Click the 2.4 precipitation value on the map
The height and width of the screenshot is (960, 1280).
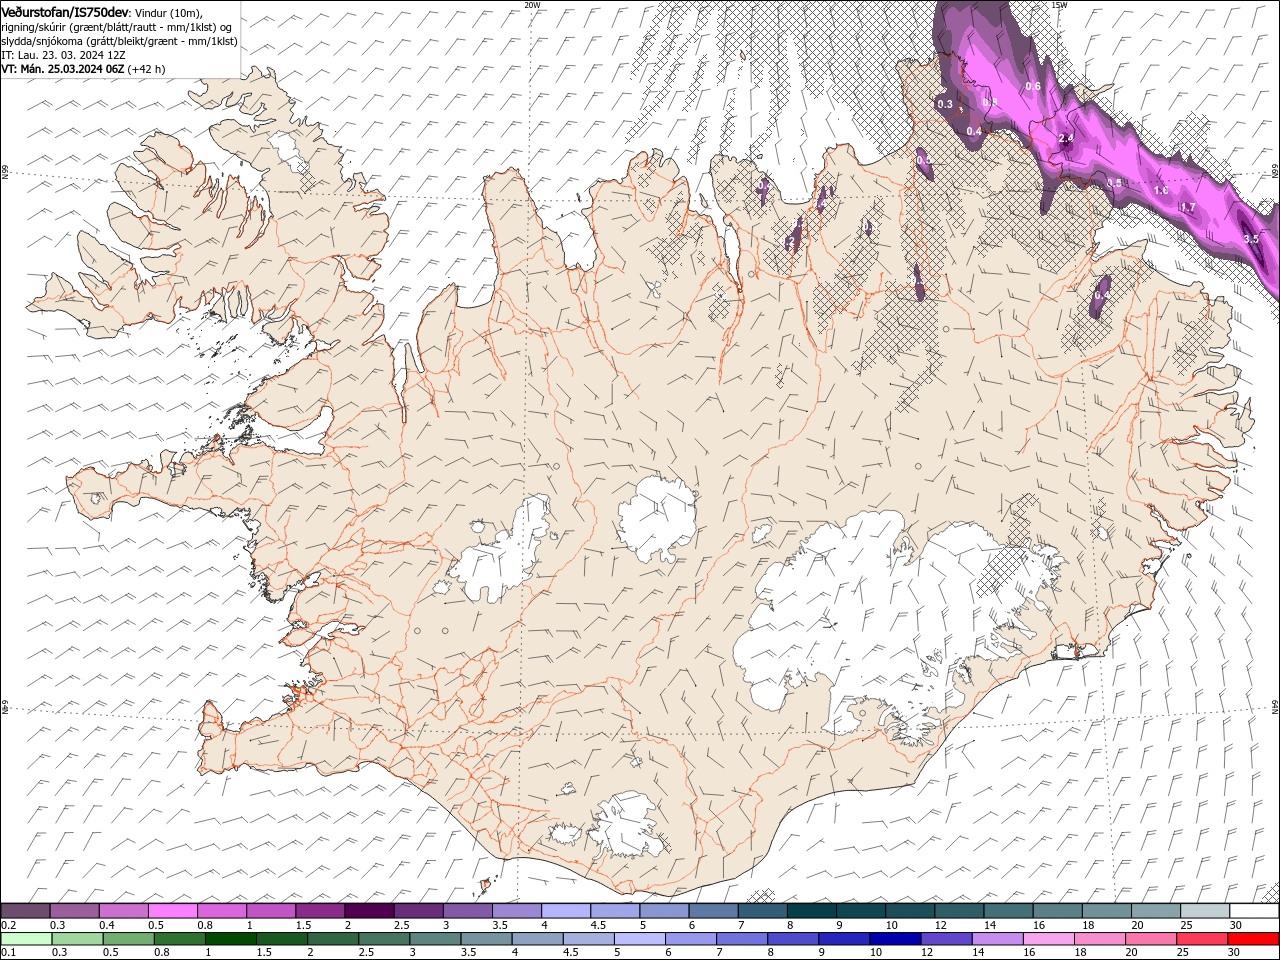tap(1066, 139)
